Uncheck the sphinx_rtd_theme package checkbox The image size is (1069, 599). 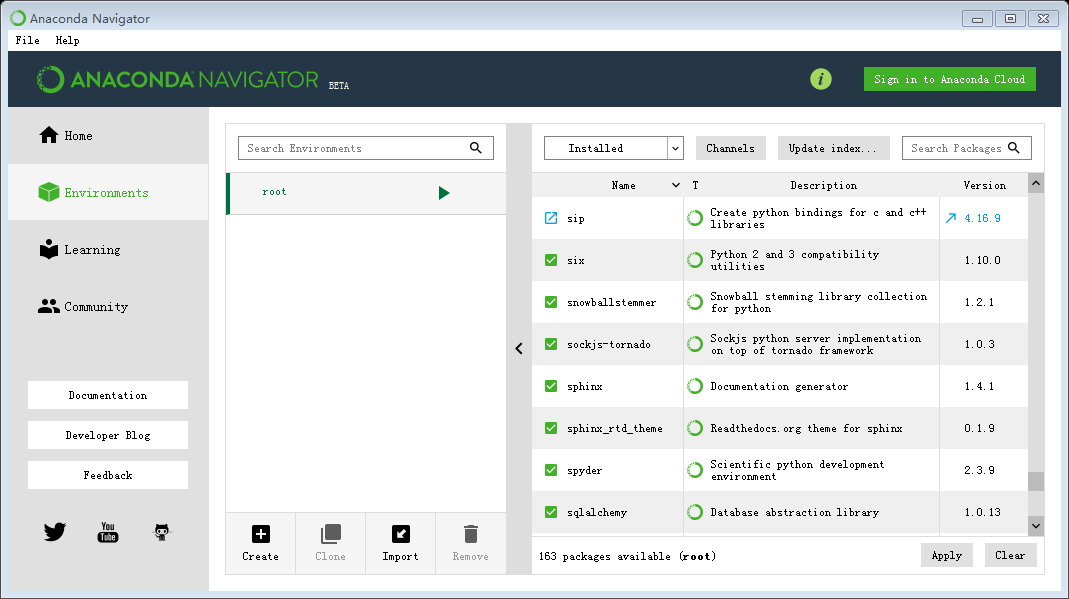551,428
